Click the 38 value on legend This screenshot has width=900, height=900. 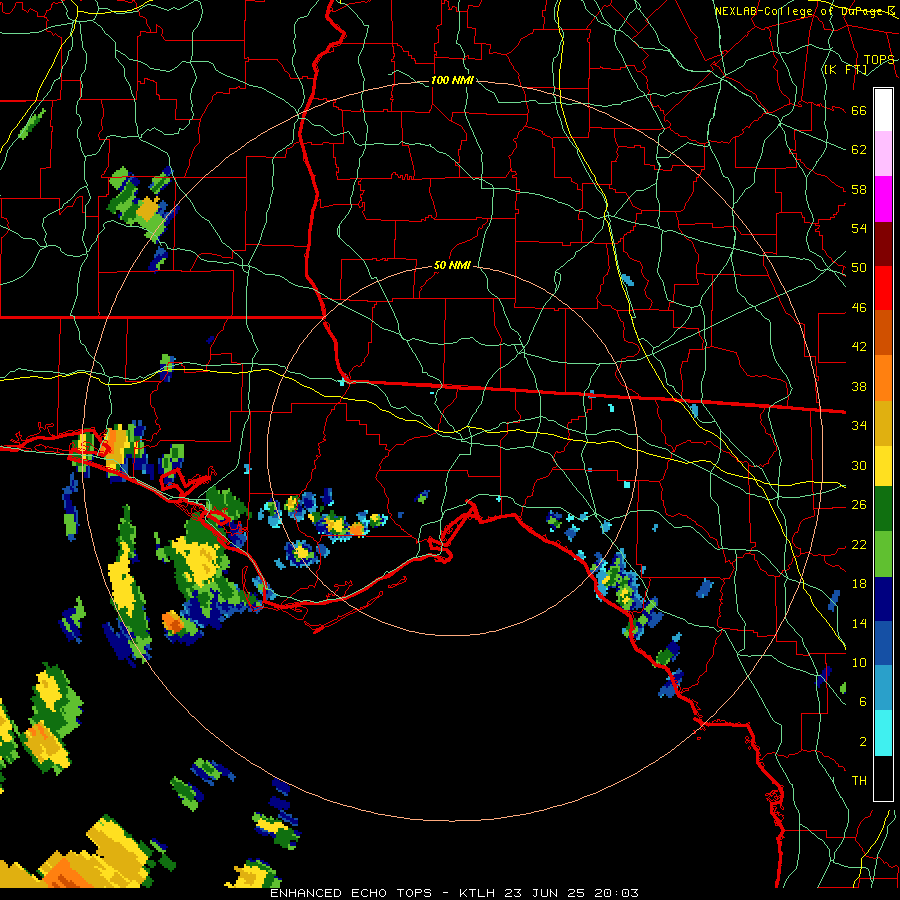[859, 386]
